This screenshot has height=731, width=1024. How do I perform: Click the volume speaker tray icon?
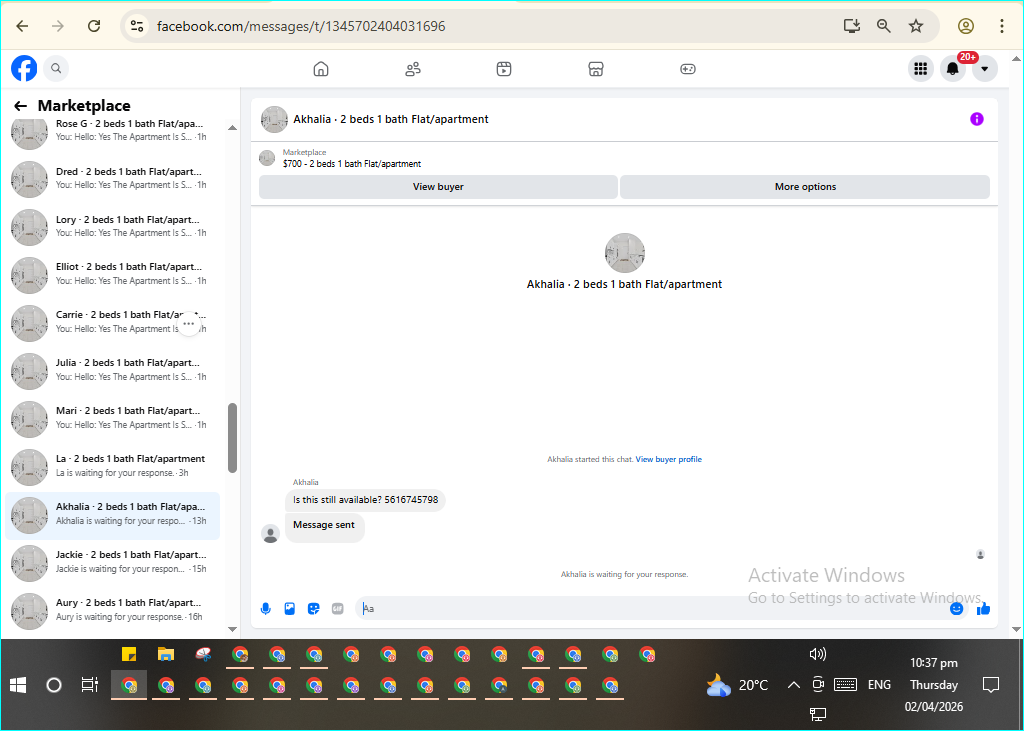click(x=818, y=654)
